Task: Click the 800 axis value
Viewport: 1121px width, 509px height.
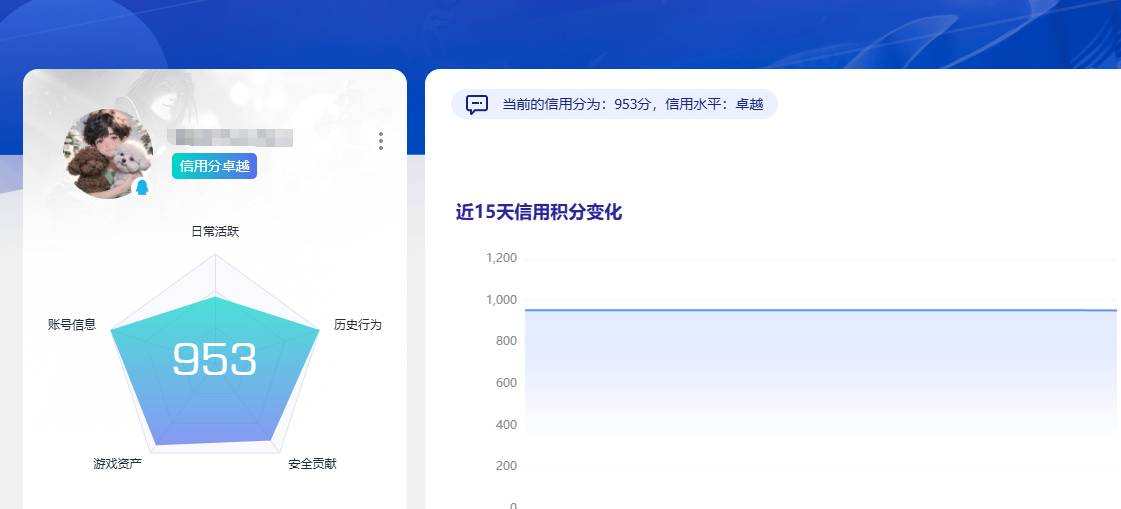Action: point(506,341)
